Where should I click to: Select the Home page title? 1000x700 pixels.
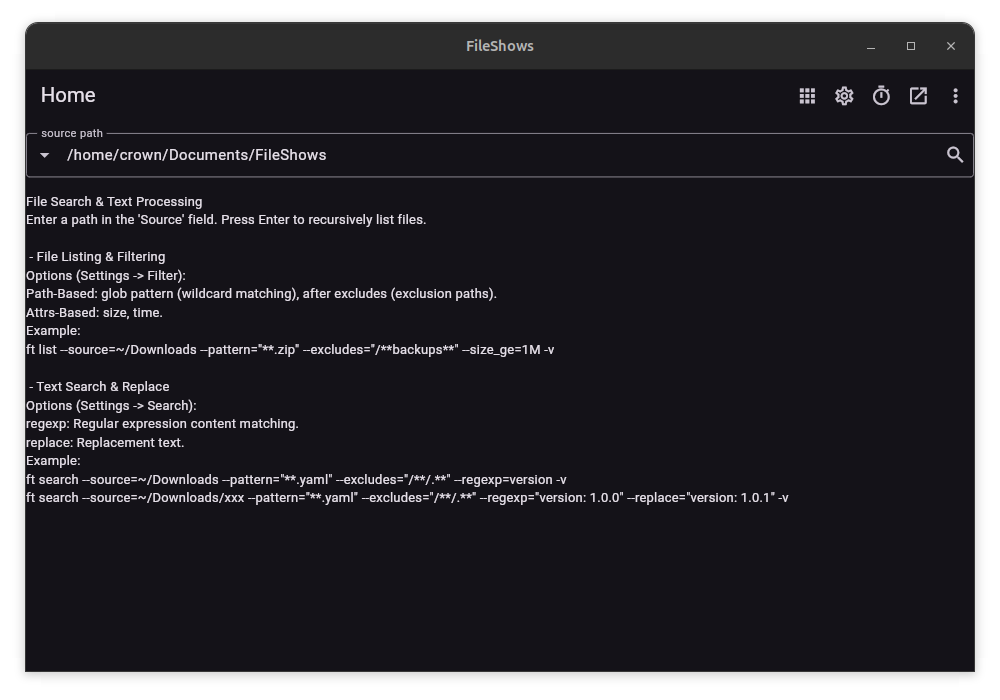[68, 95]
